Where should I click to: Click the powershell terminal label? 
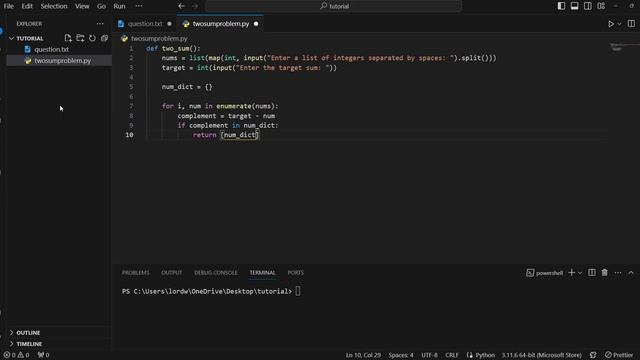pos(544,273)
